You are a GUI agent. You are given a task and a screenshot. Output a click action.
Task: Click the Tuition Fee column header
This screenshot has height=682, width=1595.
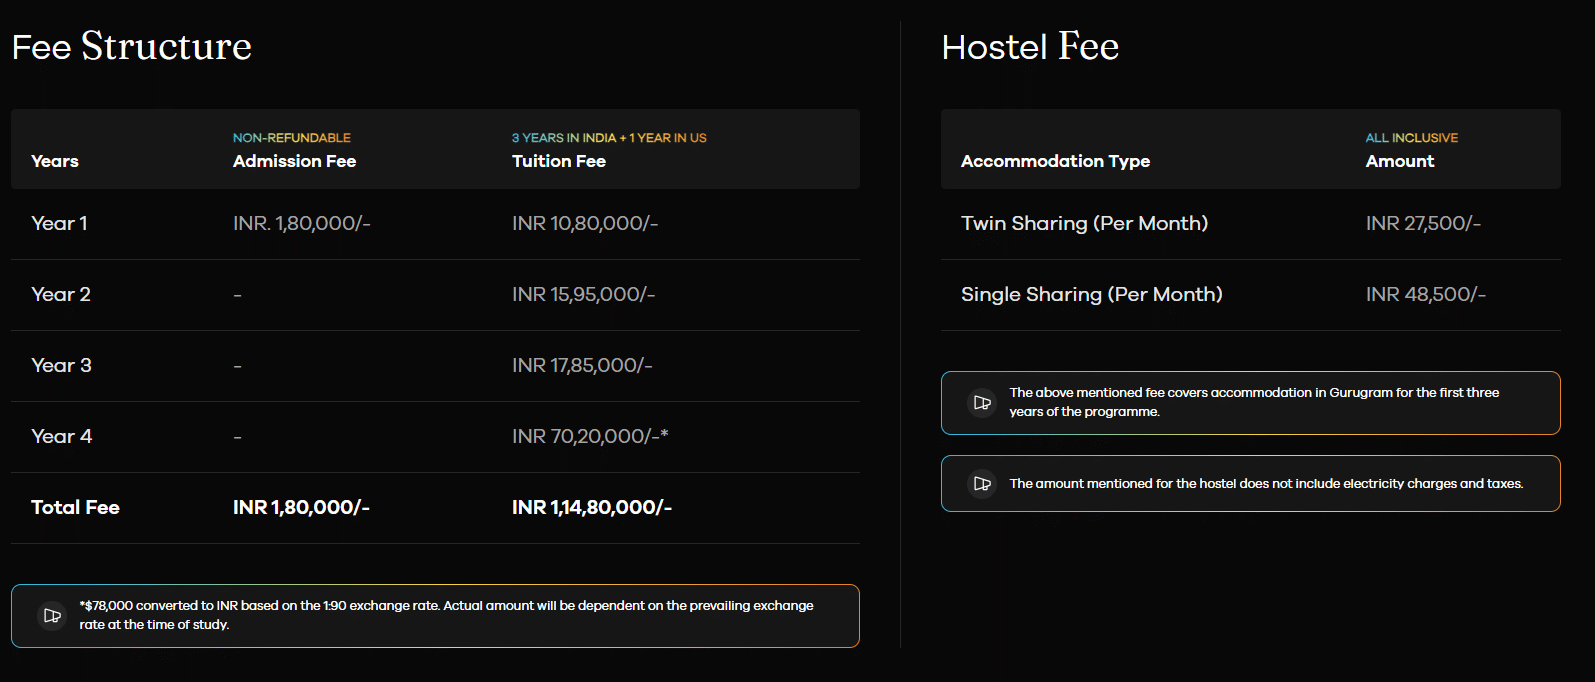pyautogui.click(x=558, y=162)
